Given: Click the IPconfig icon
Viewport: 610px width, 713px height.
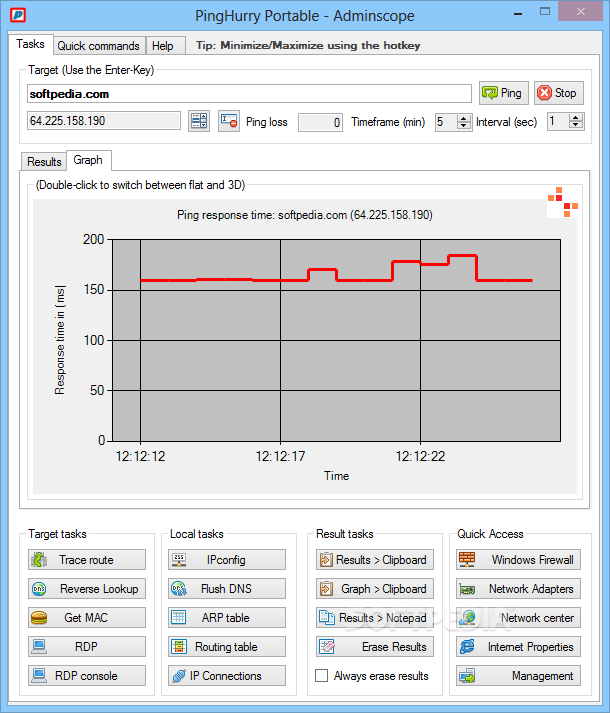Looking at the screenshot, I should click(179, 560).
